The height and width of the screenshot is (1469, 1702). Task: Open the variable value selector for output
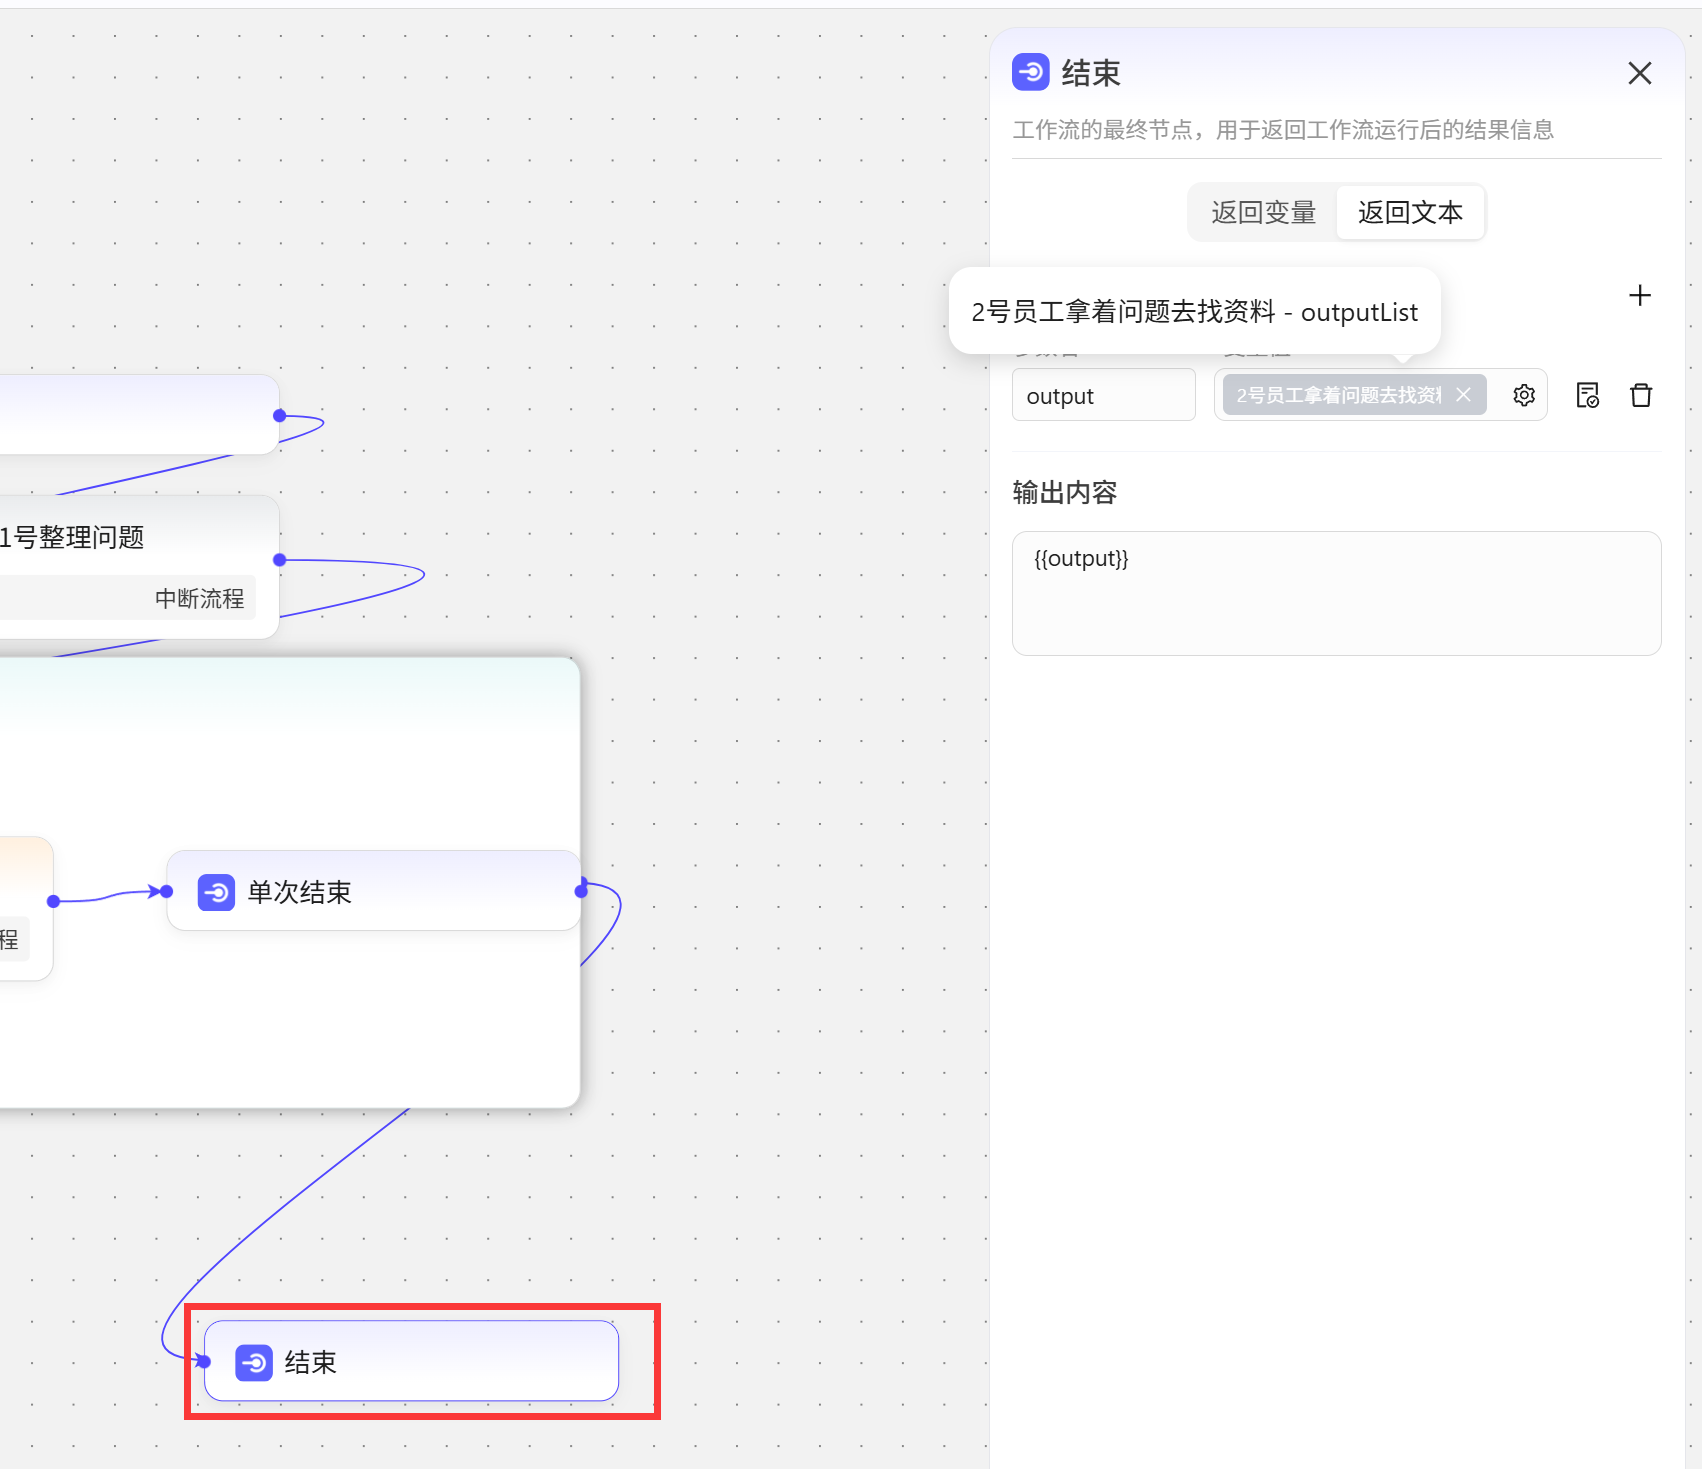[x=1340, y=395]
